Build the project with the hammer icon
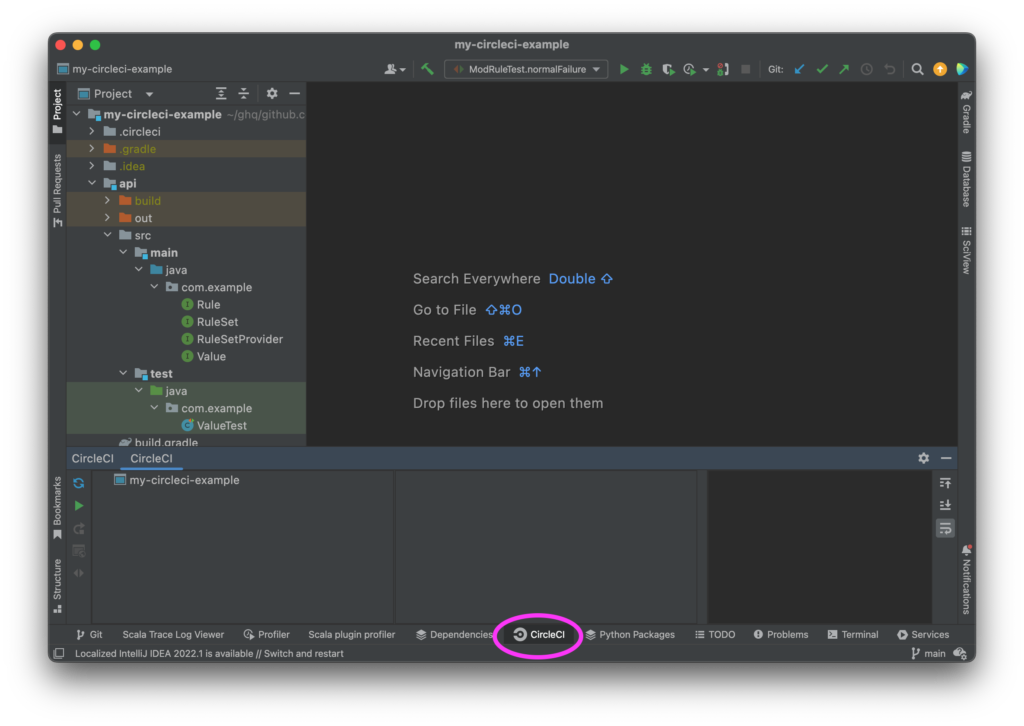 (427, 69)
